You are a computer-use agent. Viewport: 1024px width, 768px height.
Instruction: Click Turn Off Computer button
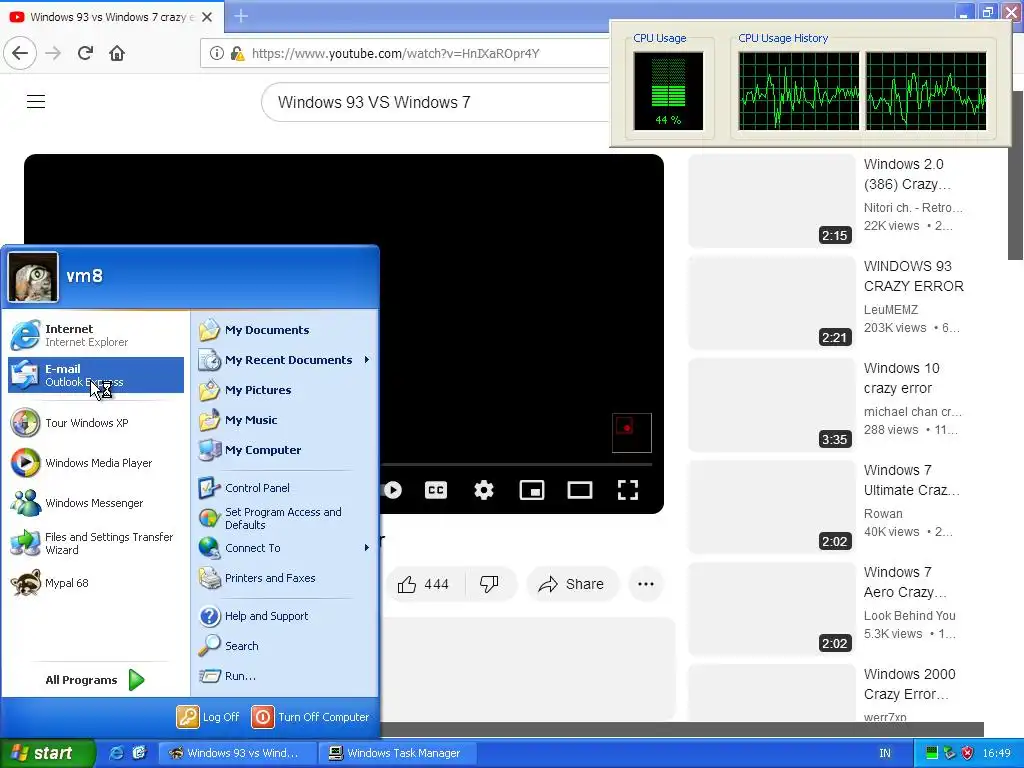(x=311, y=717)
